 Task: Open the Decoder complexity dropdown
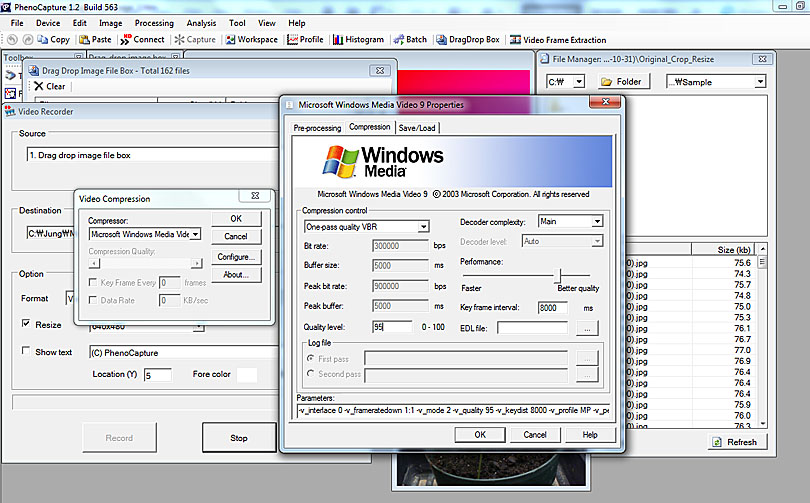[596, 221]
